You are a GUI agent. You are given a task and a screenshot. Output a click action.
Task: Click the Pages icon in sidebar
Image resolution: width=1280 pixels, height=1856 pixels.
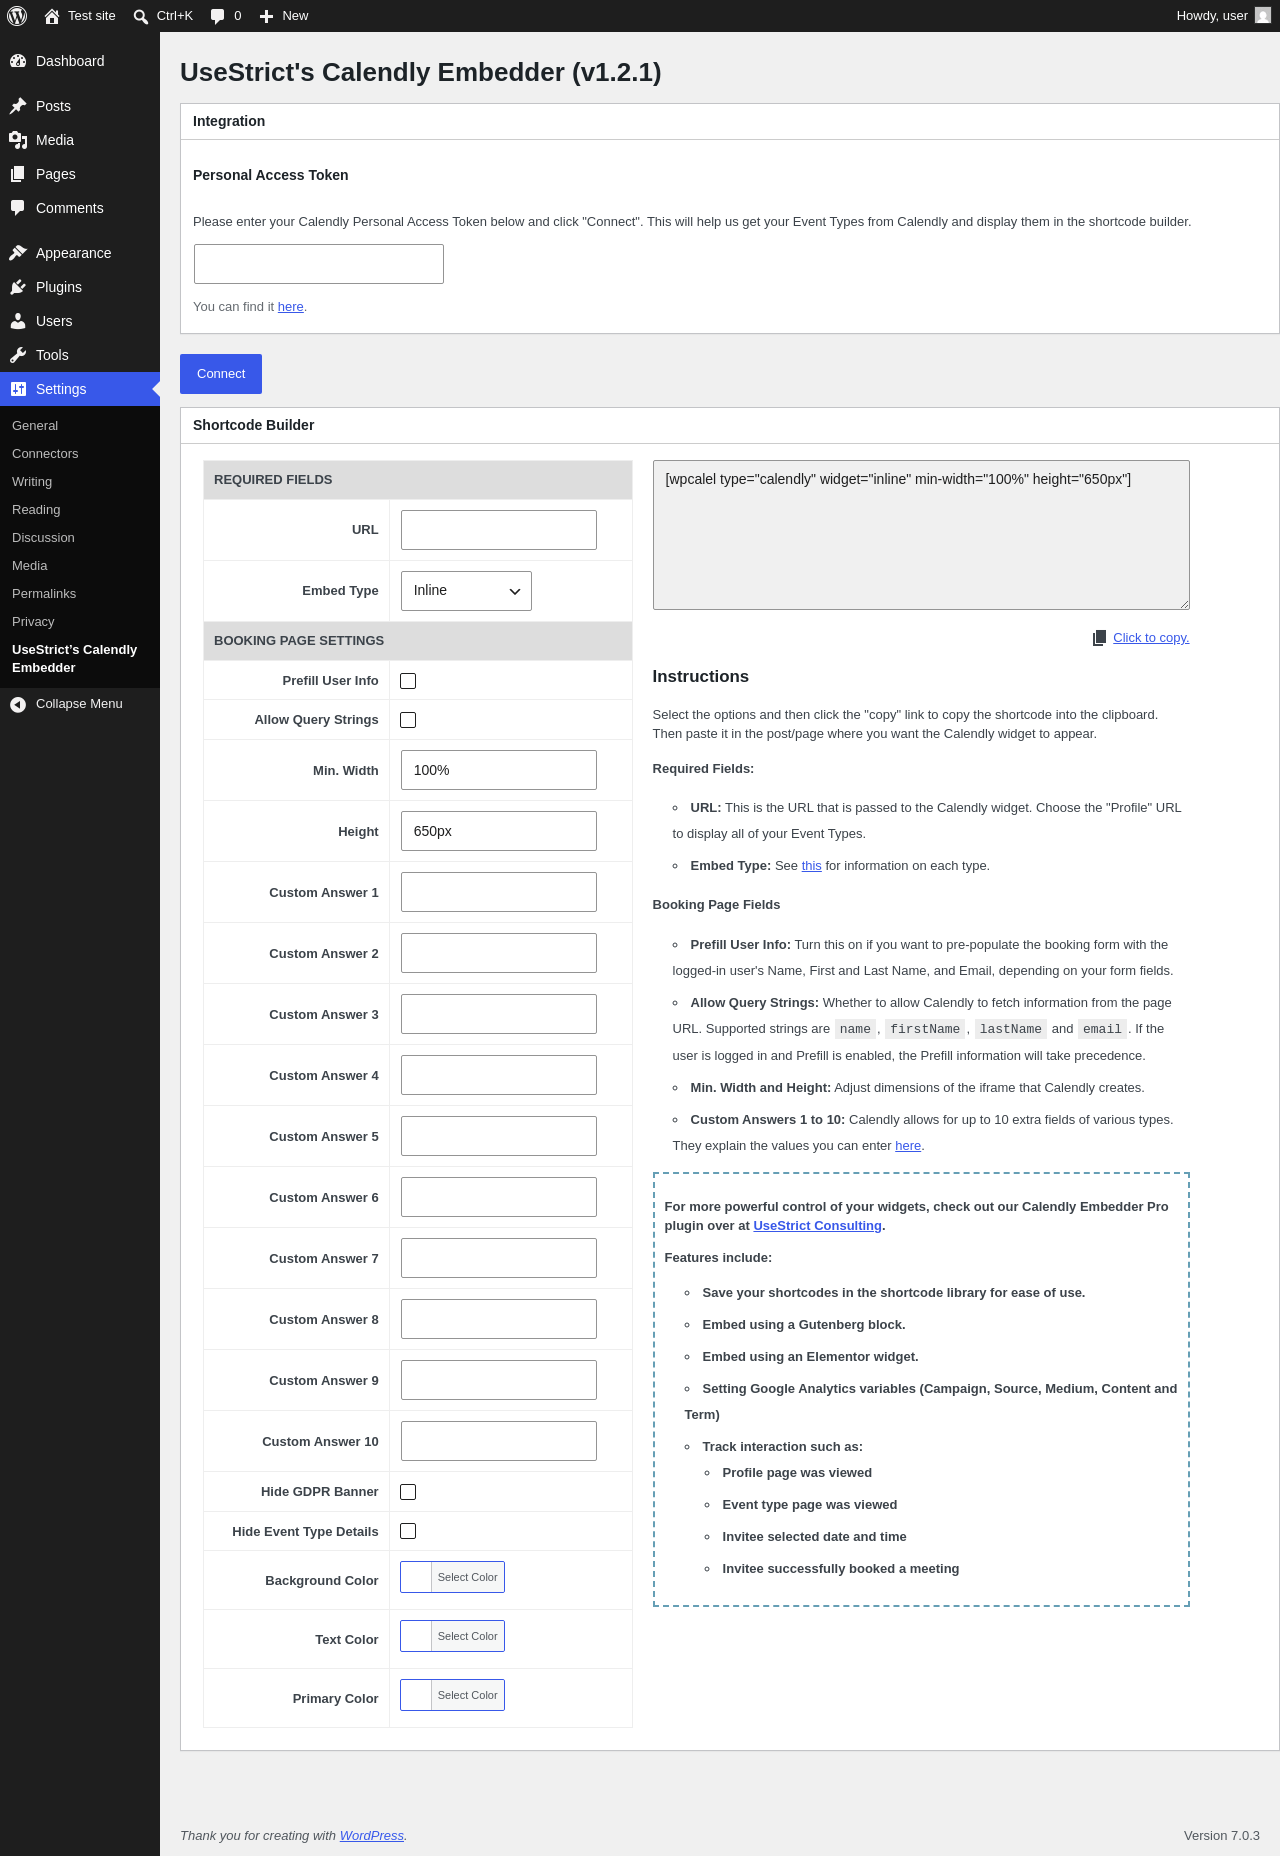[18, 174]
